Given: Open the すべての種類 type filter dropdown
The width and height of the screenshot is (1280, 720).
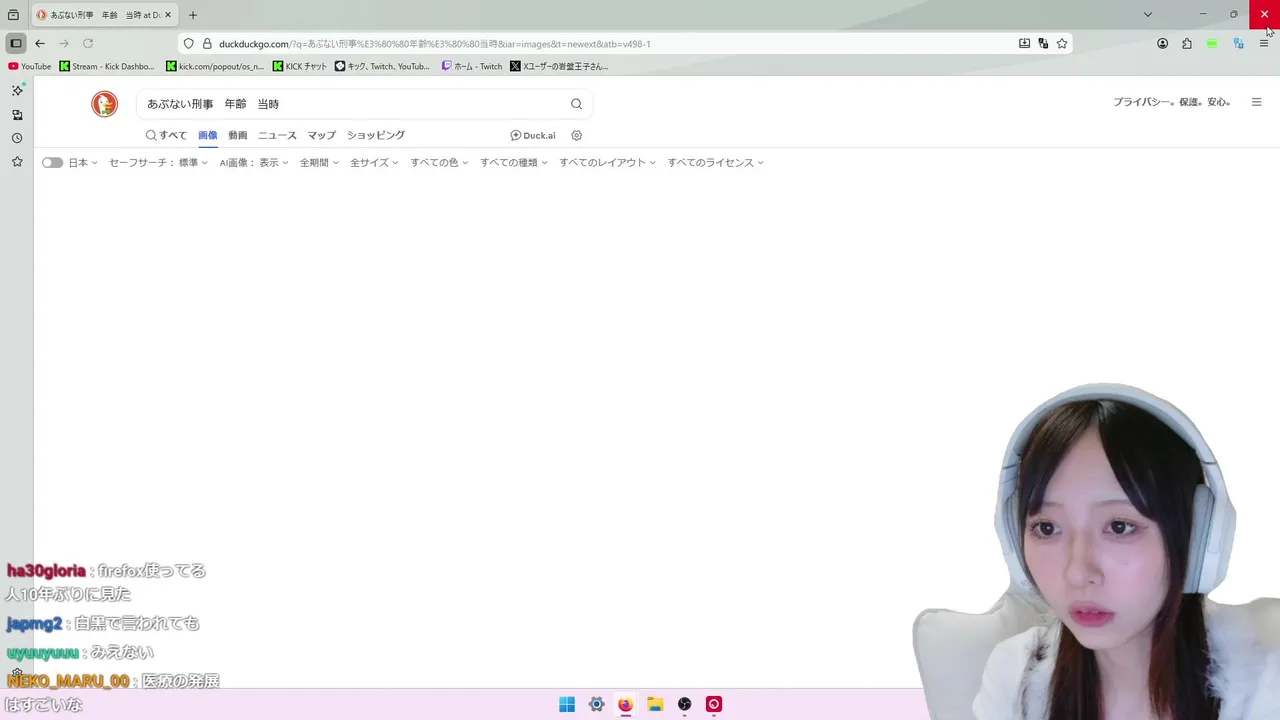Looking at the screenshot, I should pyautogui.click(x=514, y=162).
